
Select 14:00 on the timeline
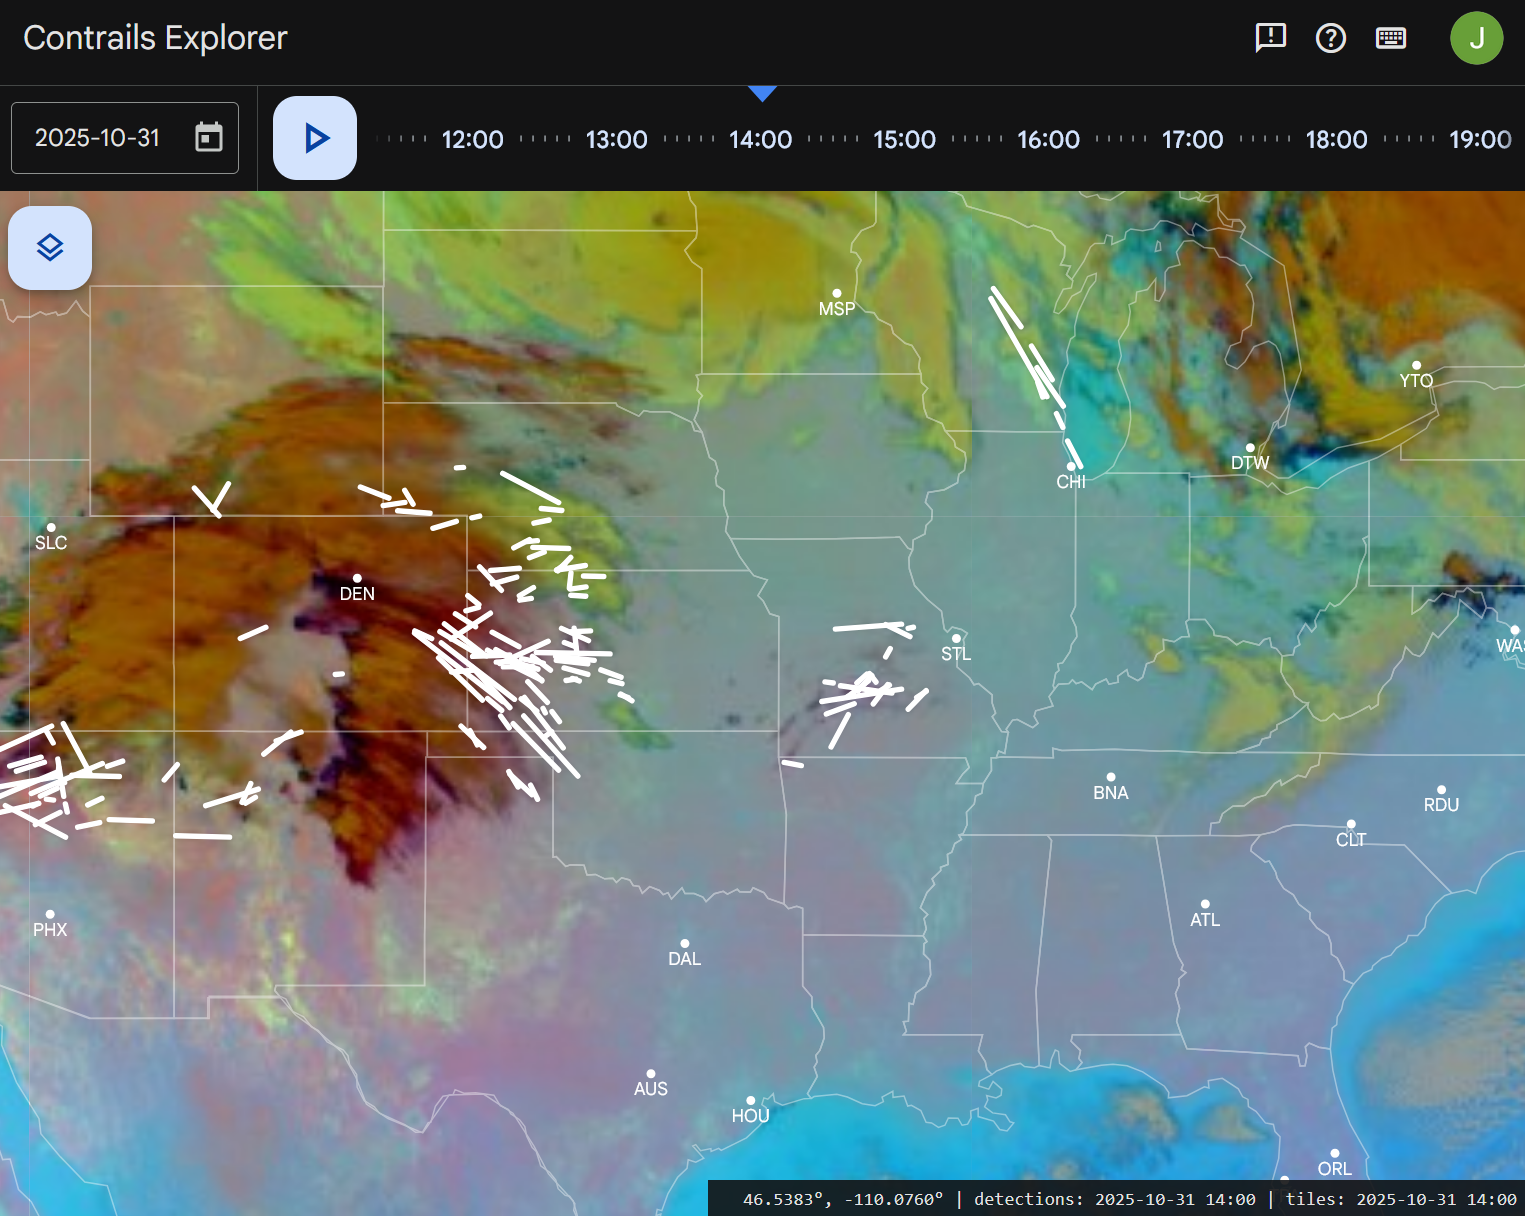760,140
